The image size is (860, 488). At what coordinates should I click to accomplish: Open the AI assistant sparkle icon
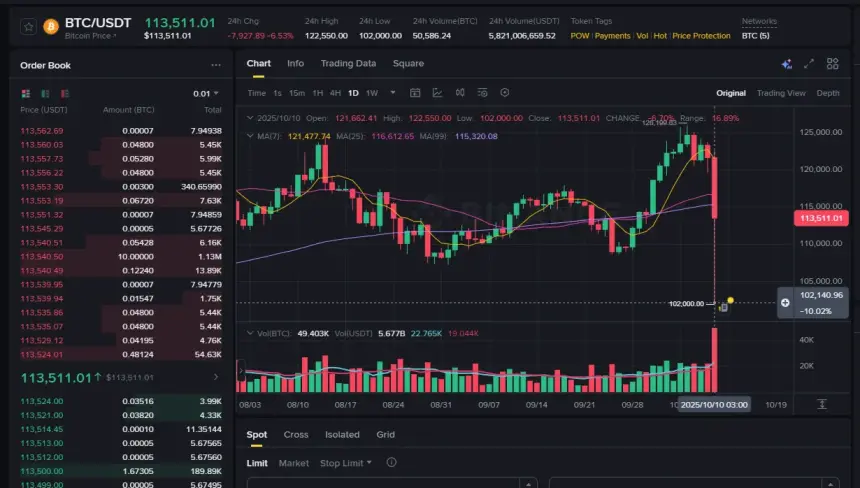(x=787, y=64)
